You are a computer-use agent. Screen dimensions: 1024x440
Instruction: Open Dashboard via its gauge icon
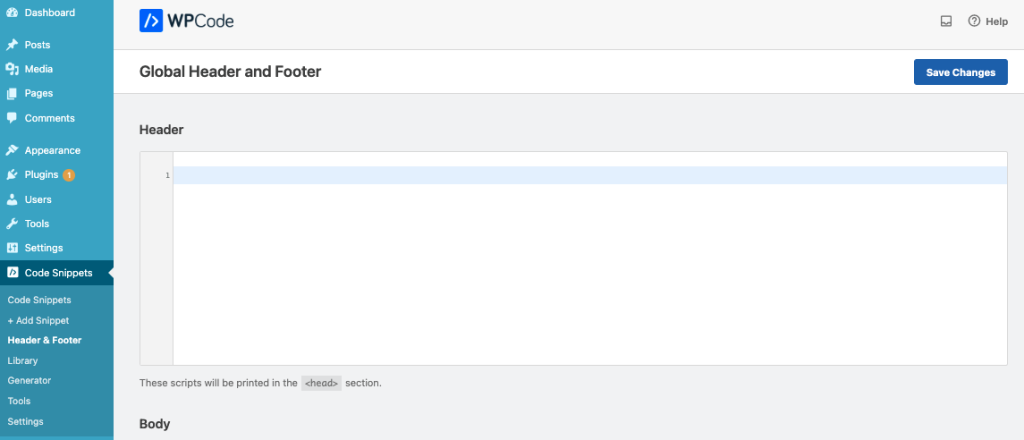click(12, 12)
